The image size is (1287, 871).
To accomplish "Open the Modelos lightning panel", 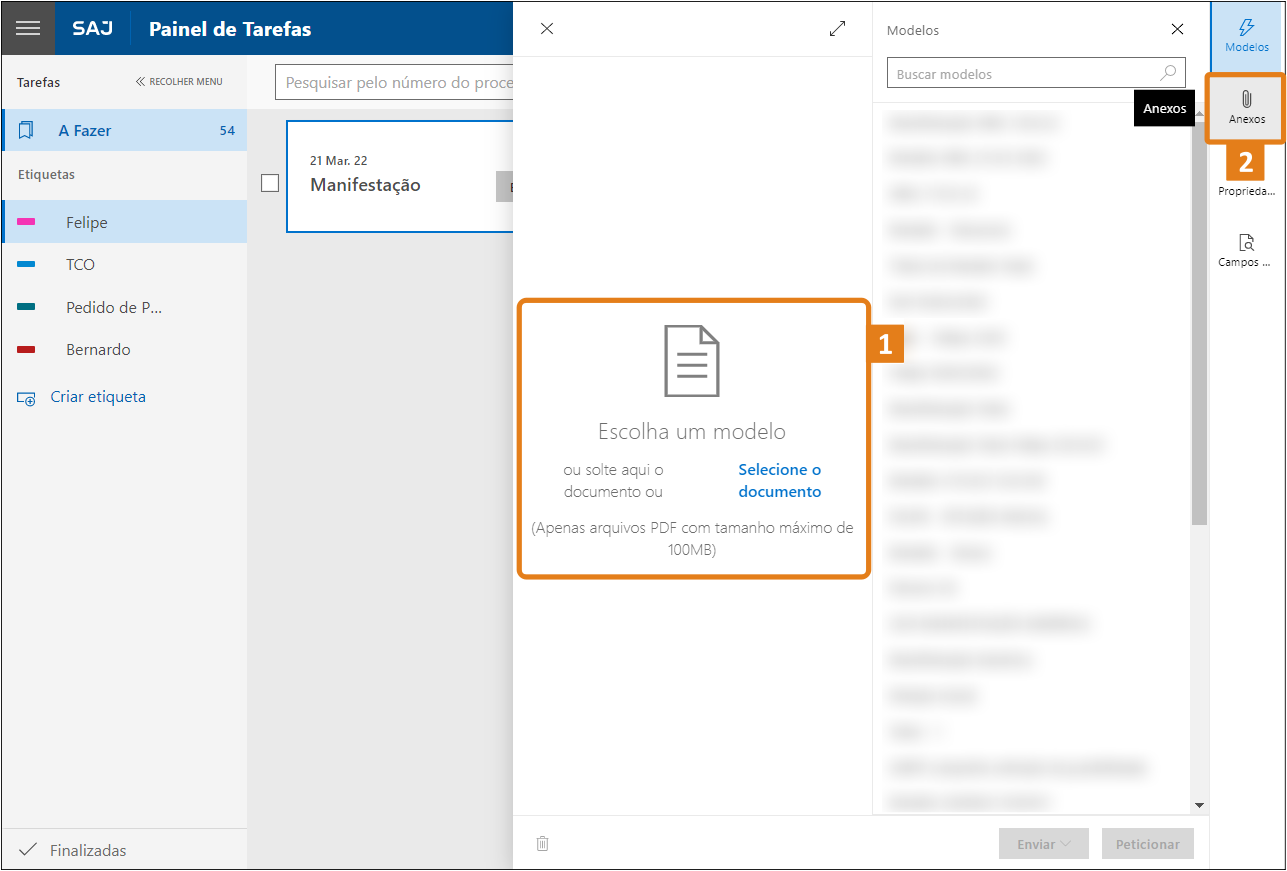I will (1246, 35).
